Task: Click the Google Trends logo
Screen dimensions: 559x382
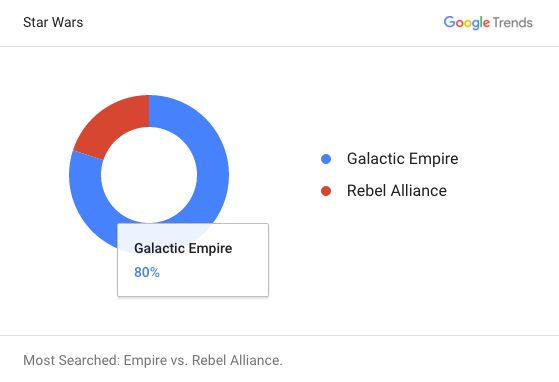Action: [488, 22]
